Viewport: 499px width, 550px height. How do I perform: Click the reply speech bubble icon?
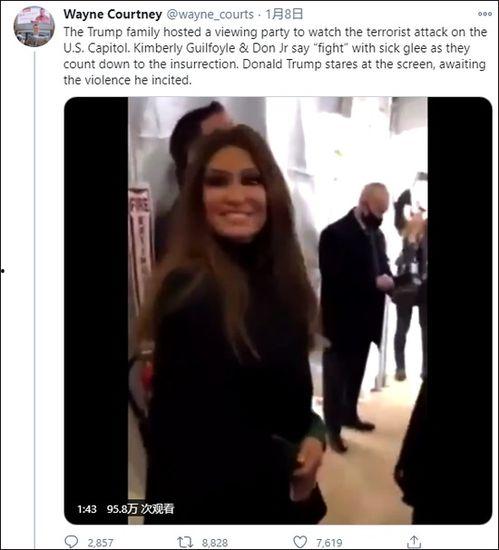click(x=72, y=542)
